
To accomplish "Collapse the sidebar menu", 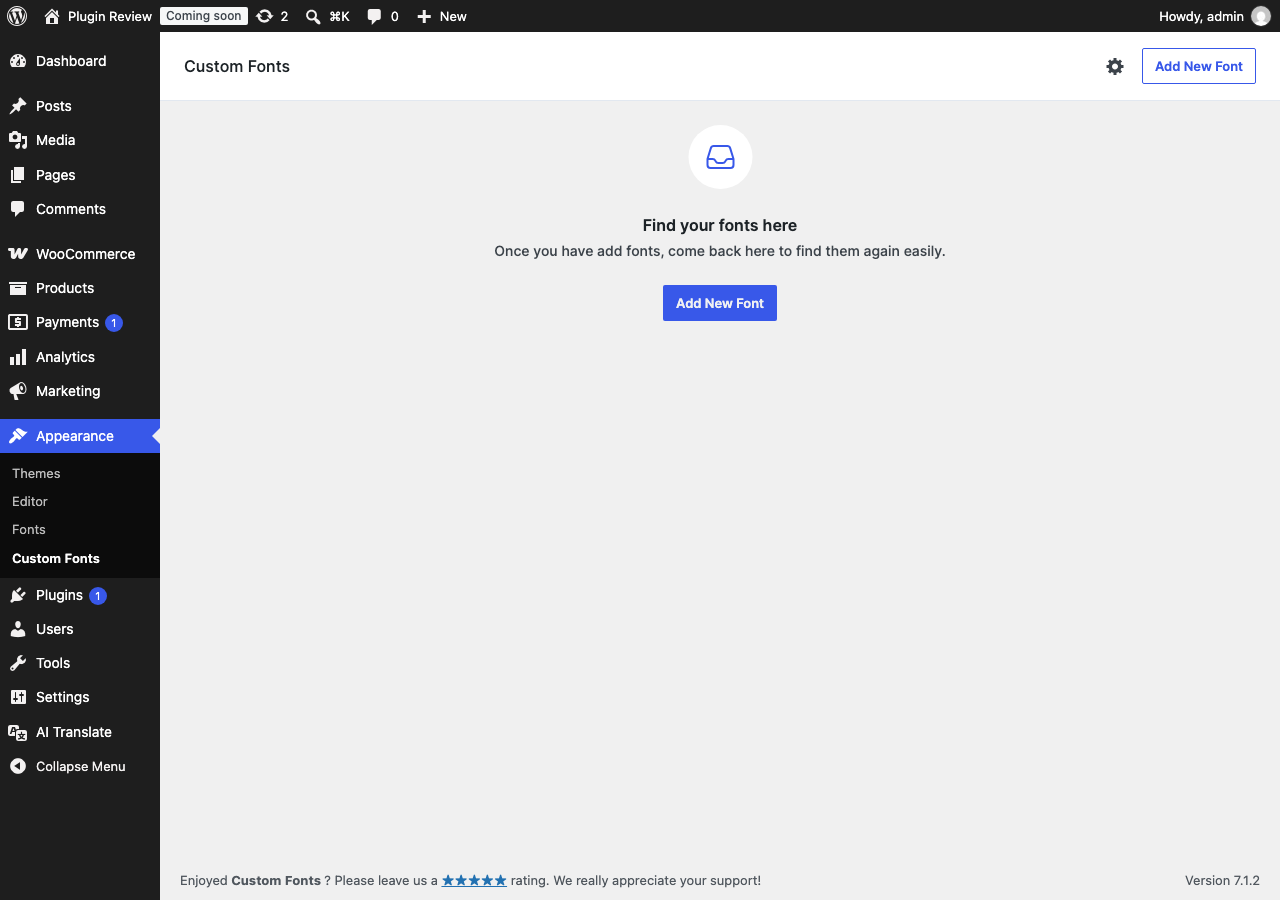I will pyautogui.click(x=80, y=766).
